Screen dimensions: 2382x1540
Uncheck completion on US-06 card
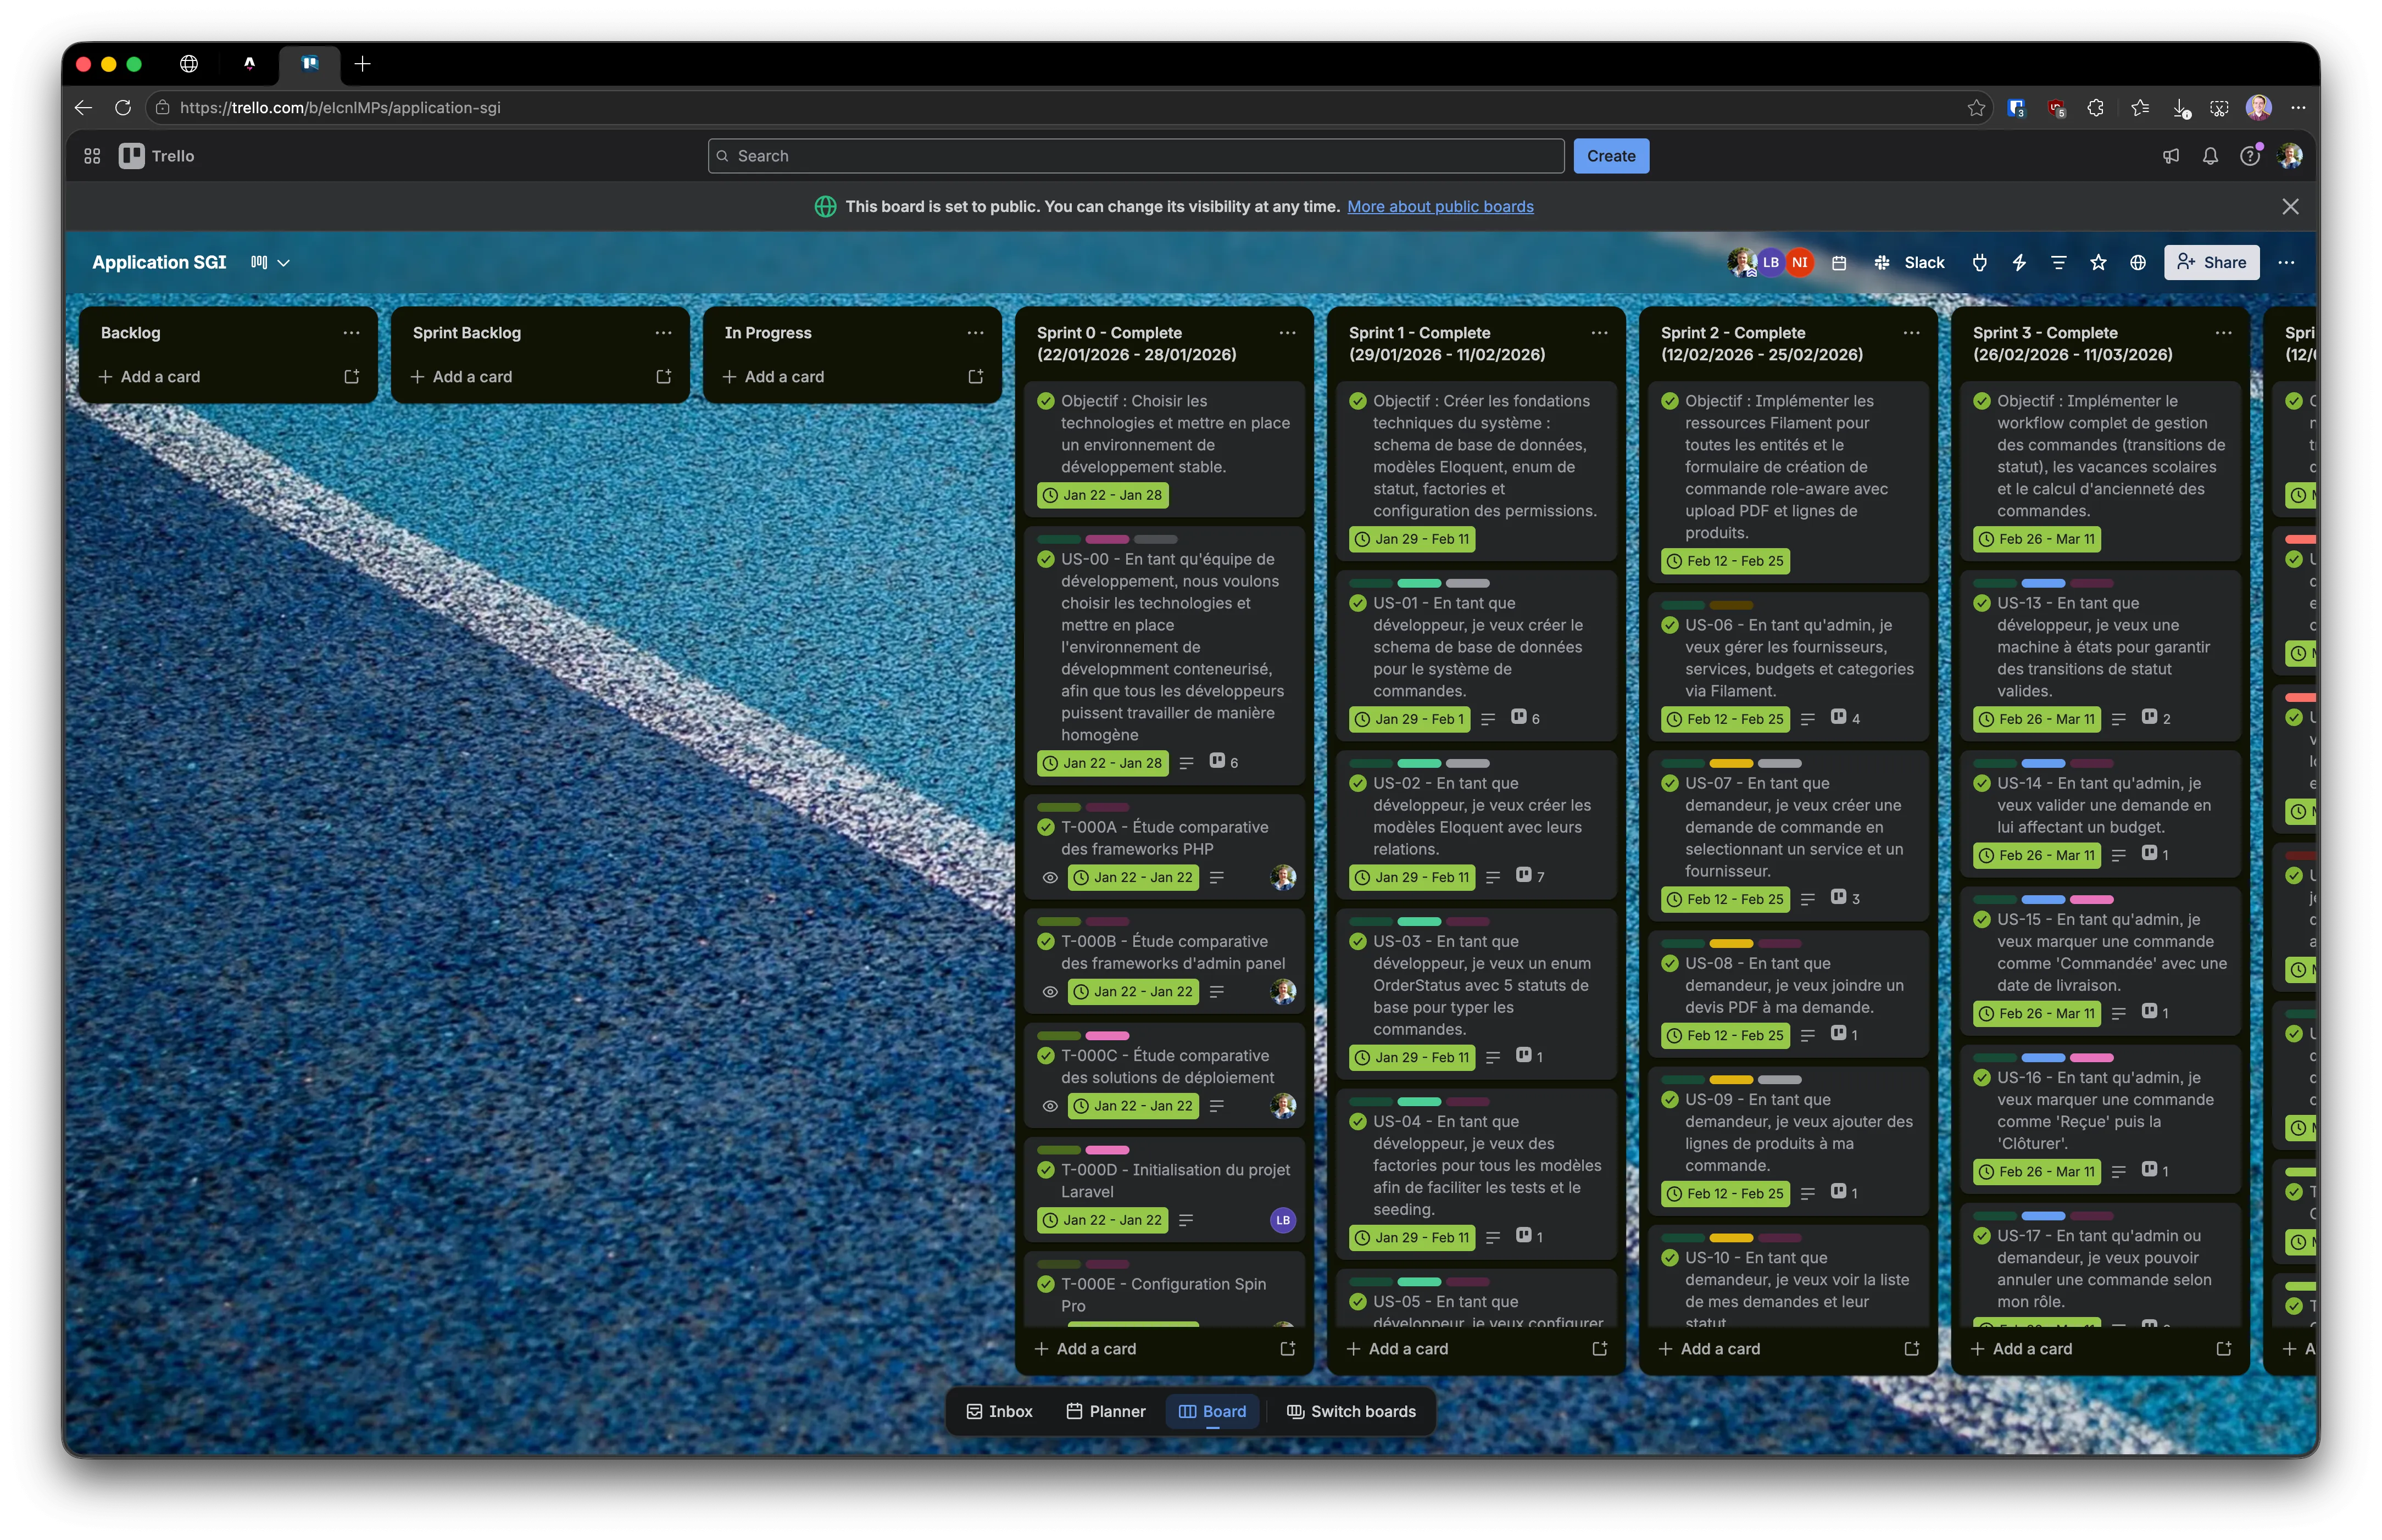coord(1670,625)
